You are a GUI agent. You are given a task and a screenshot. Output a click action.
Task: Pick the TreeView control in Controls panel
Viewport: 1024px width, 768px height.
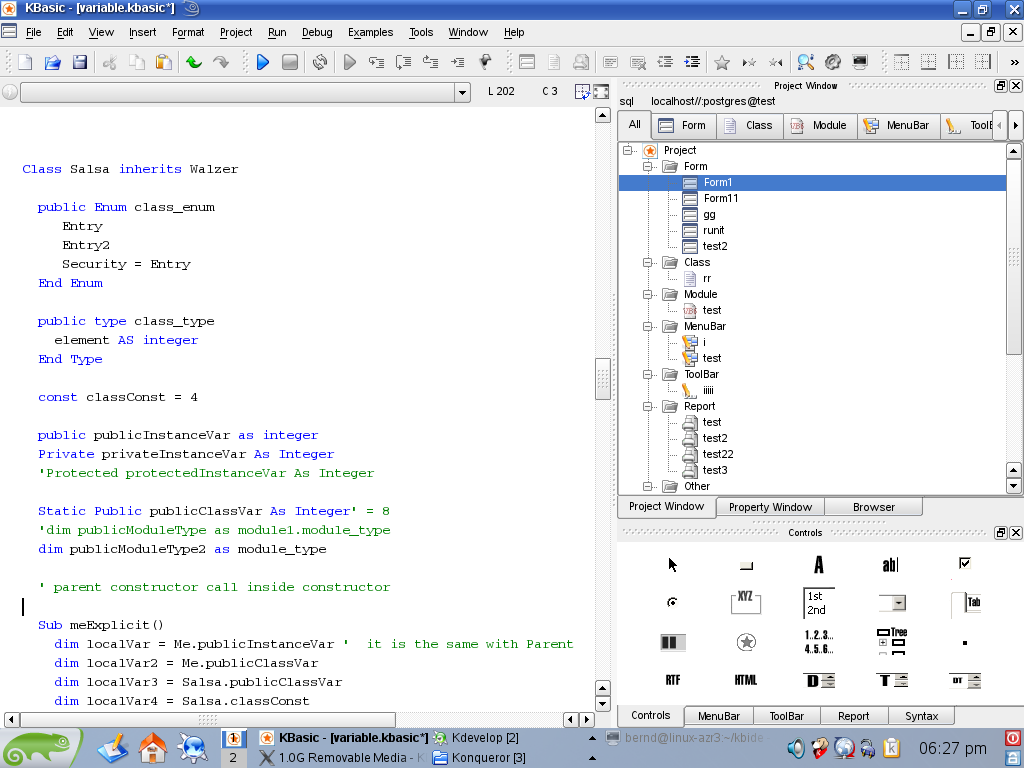pyautogui.click(x=891, y=641)
